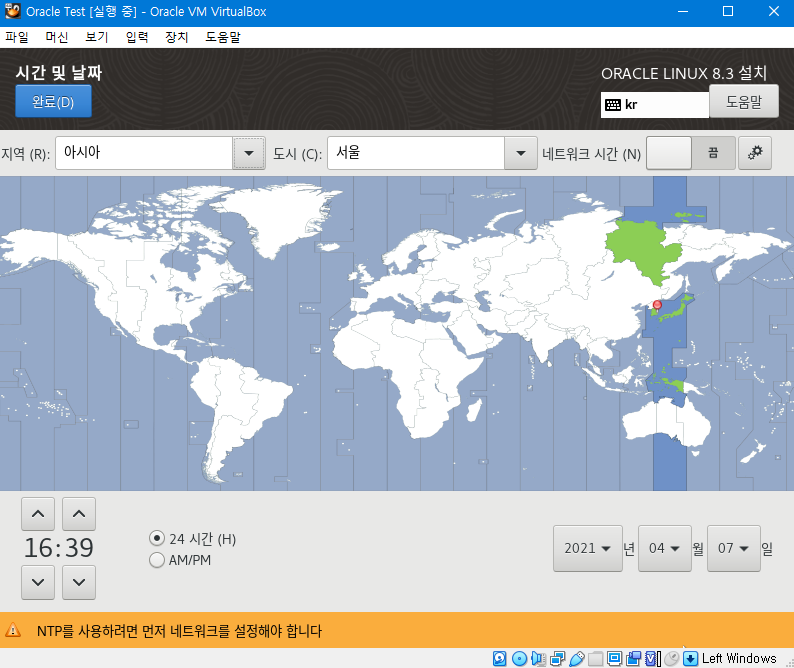Click the audio status icon
This screenshot has height=668, width=794.
coord(538,658)
